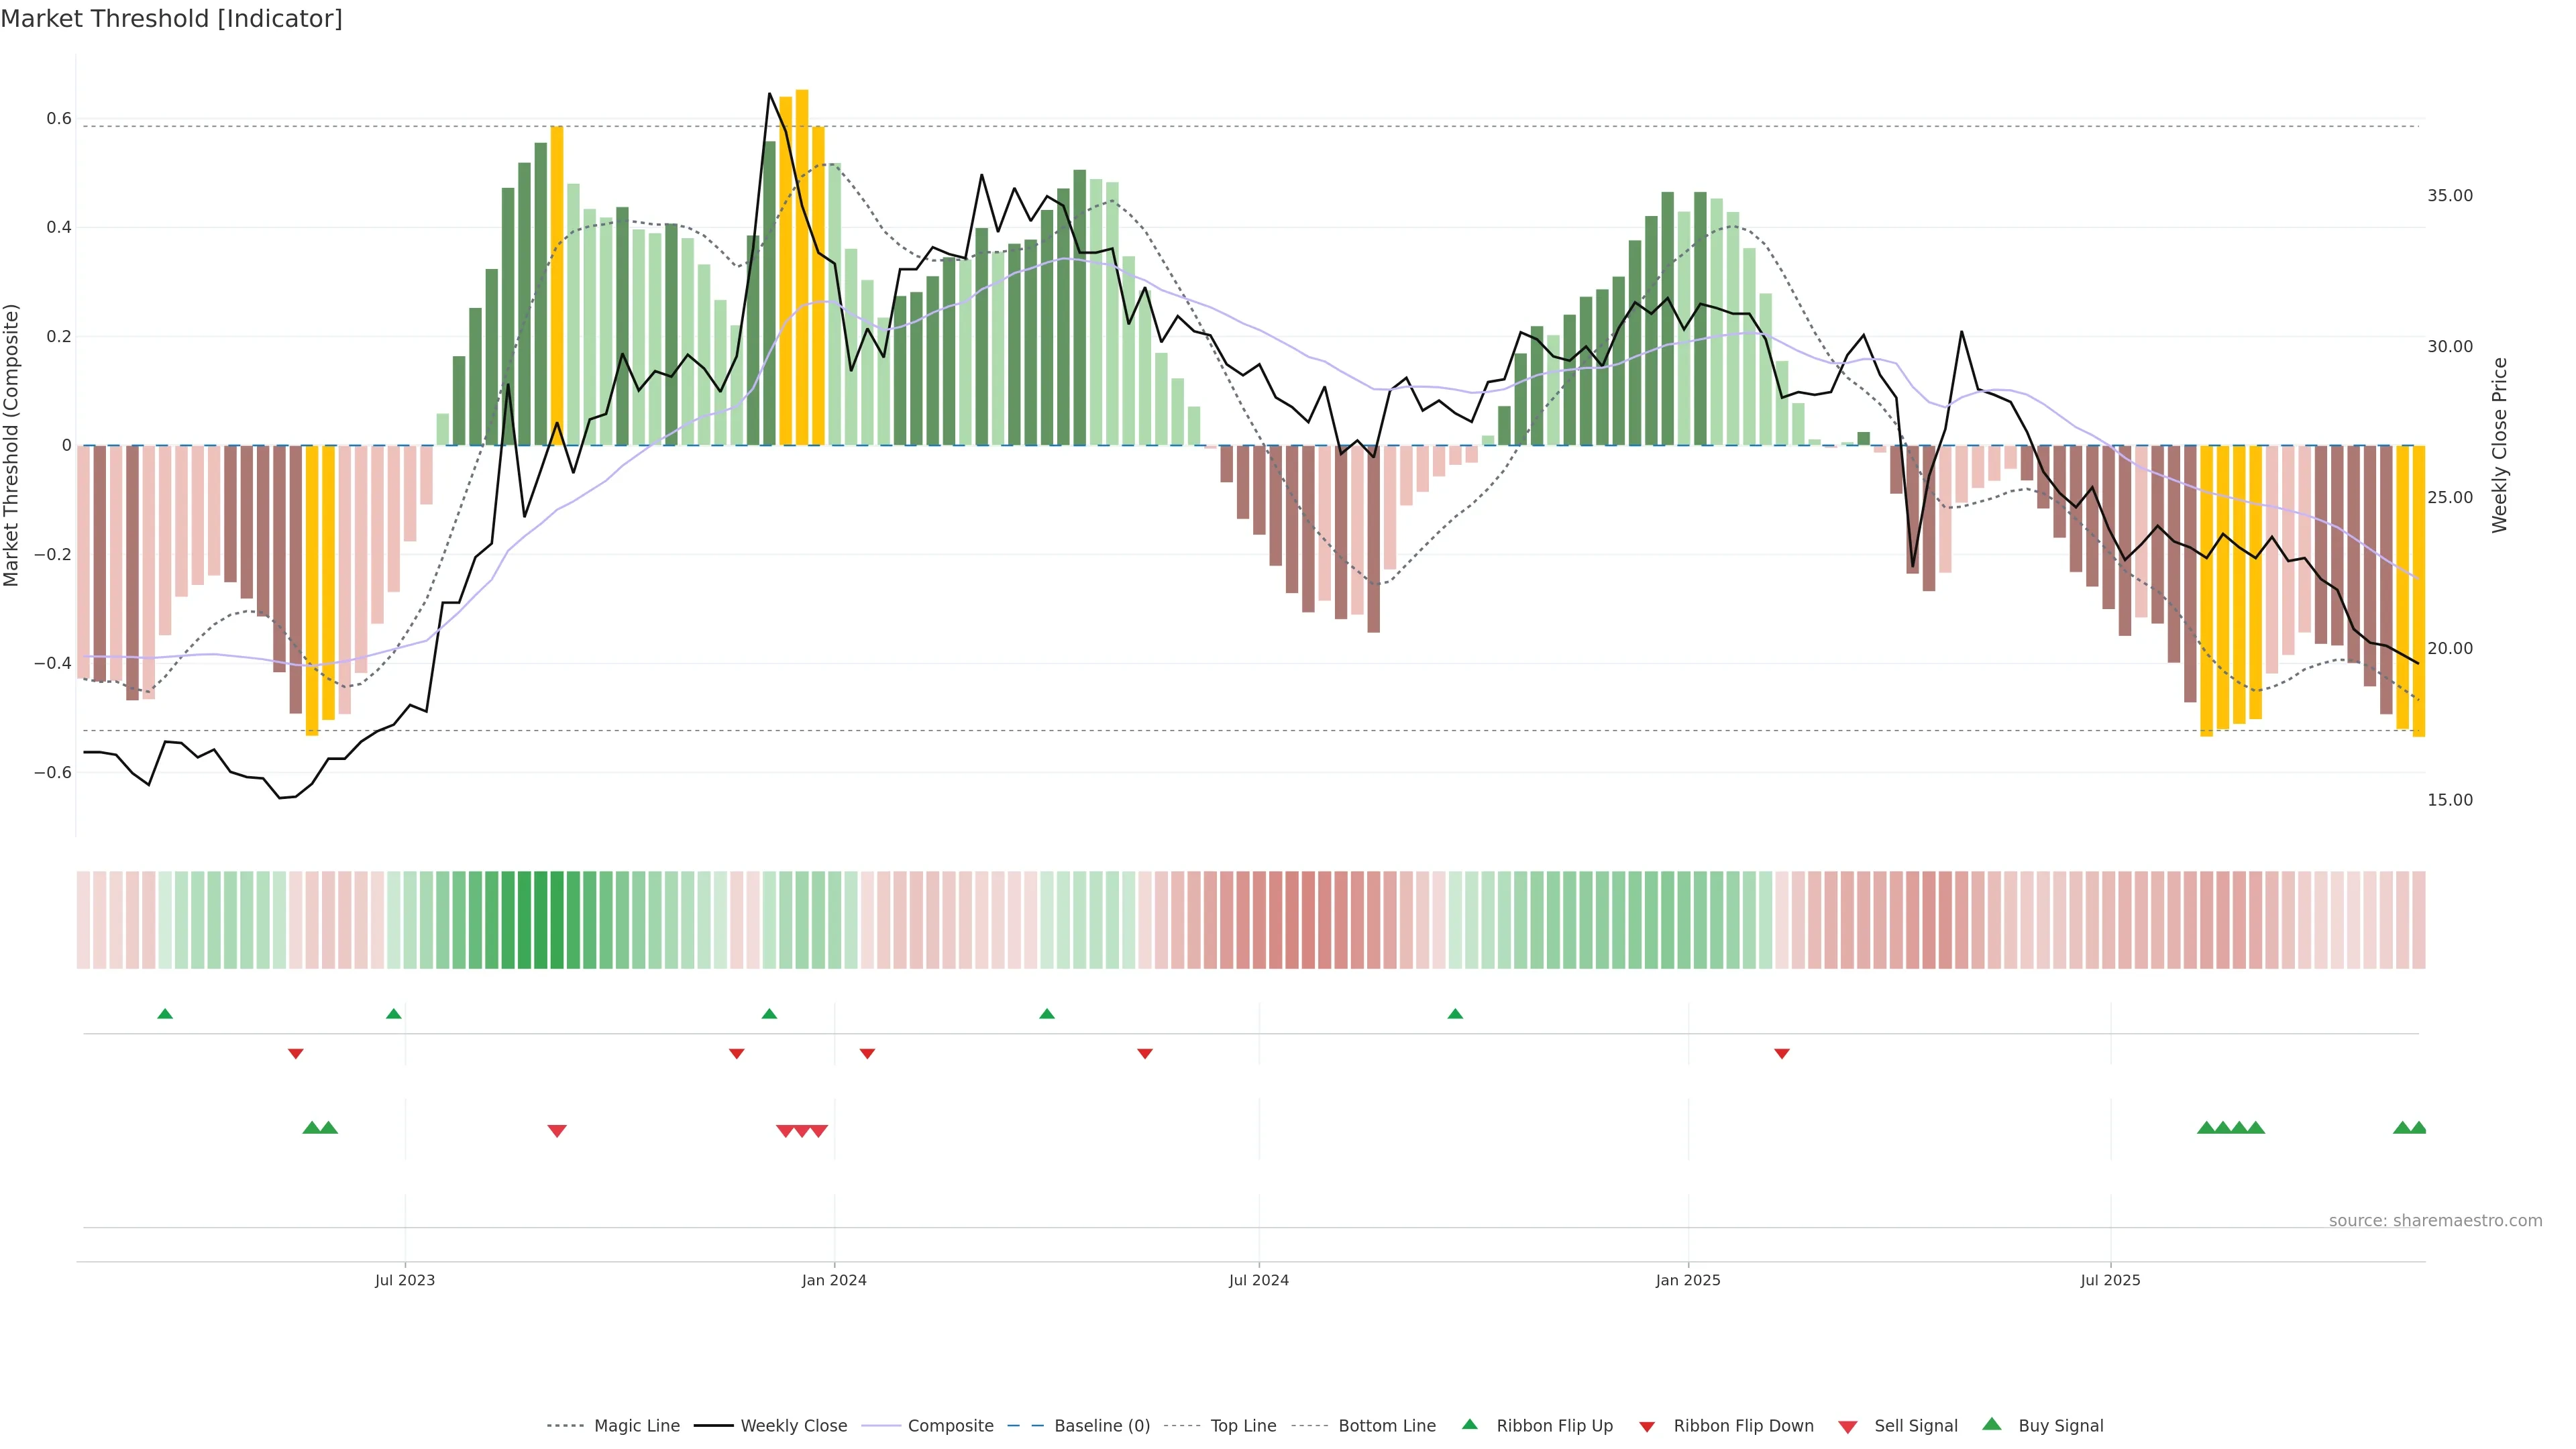The image size is (2576, 1449).
Task: Click the Ribbon Flip Up marker between Jul 2024 and Jan 2025
Action: (1455, 1014)
